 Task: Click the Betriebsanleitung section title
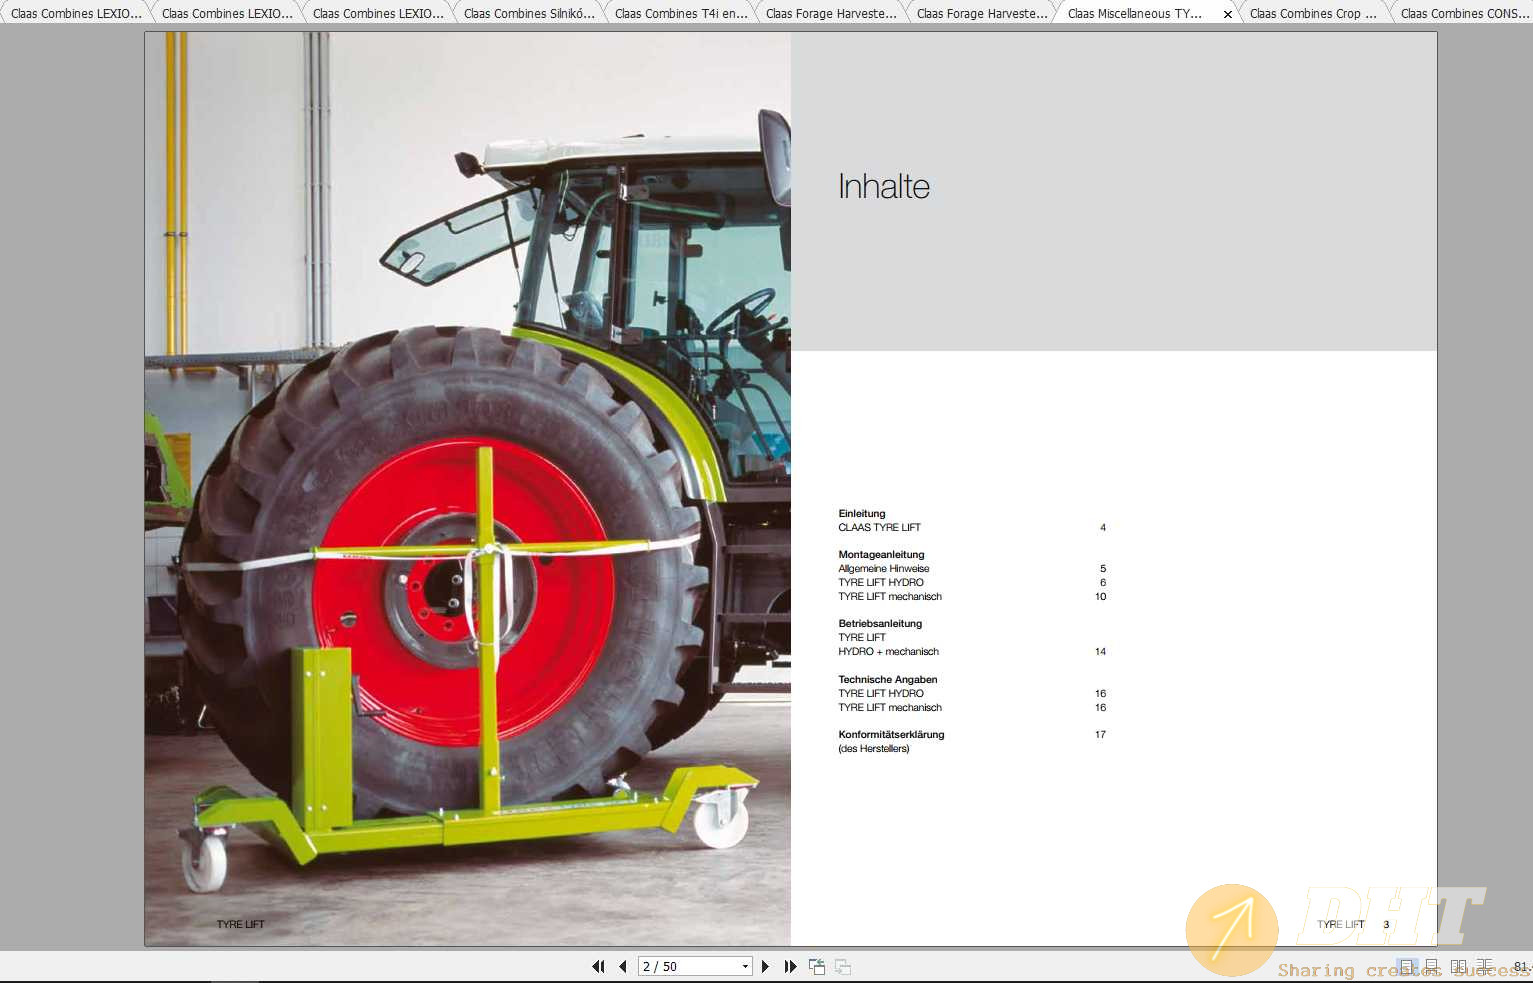[880, 623]
